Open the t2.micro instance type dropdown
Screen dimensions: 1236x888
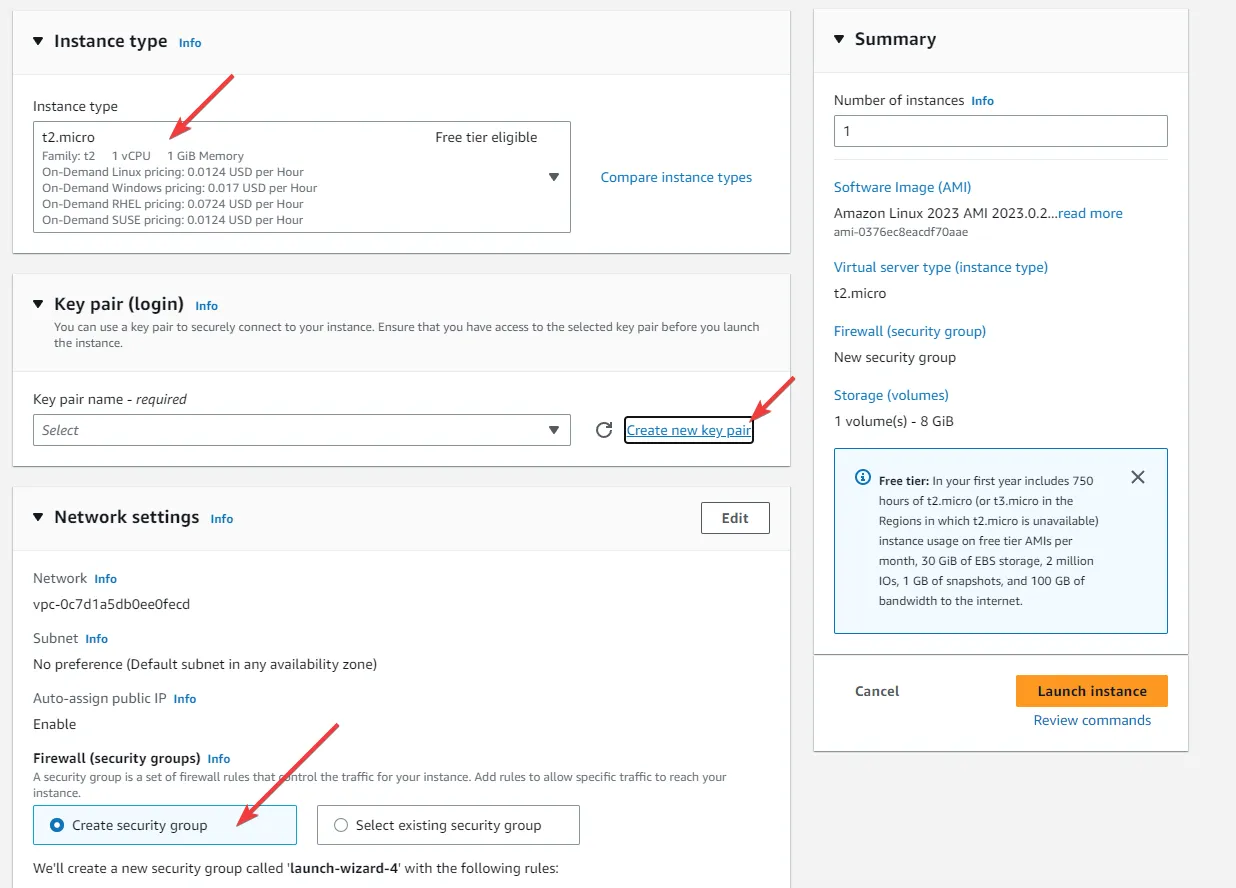point(553,176)
